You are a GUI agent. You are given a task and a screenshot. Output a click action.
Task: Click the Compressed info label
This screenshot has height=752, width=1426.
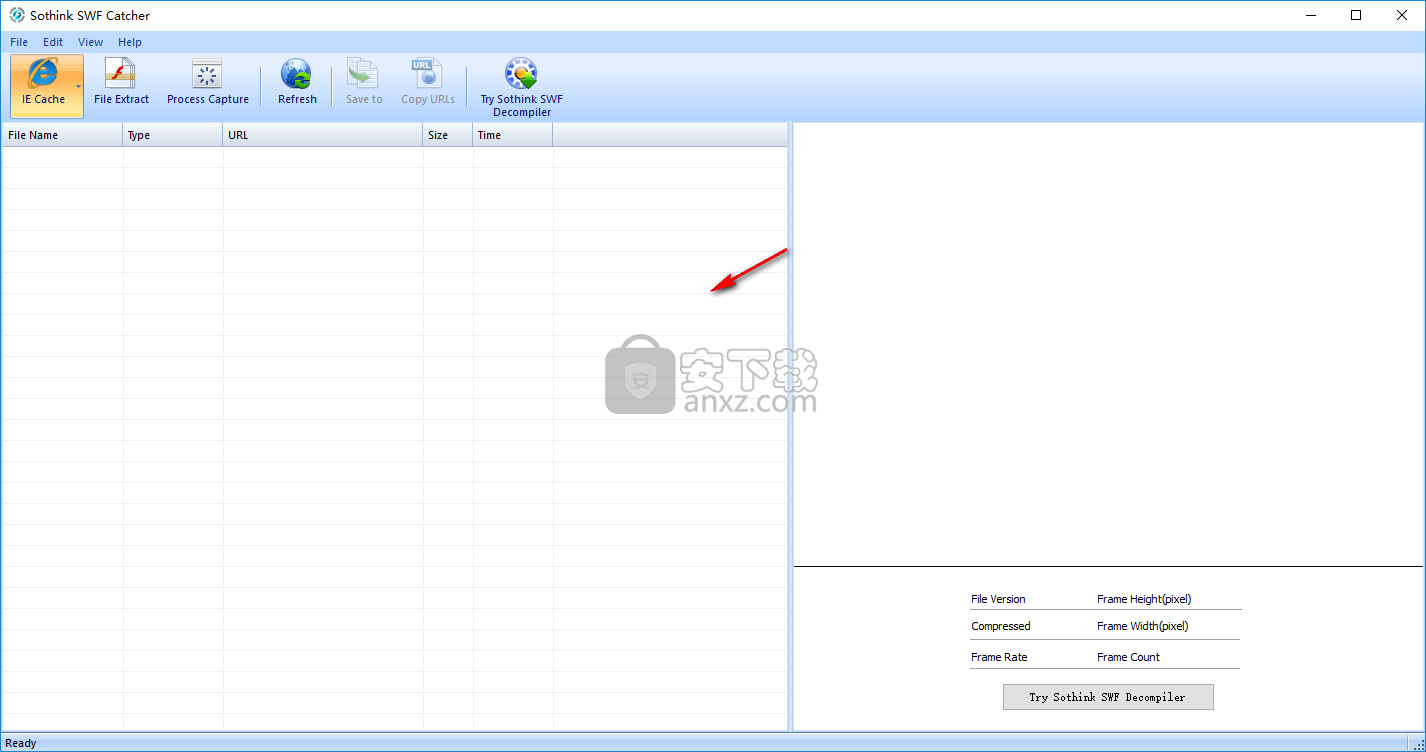[1000, 626]
